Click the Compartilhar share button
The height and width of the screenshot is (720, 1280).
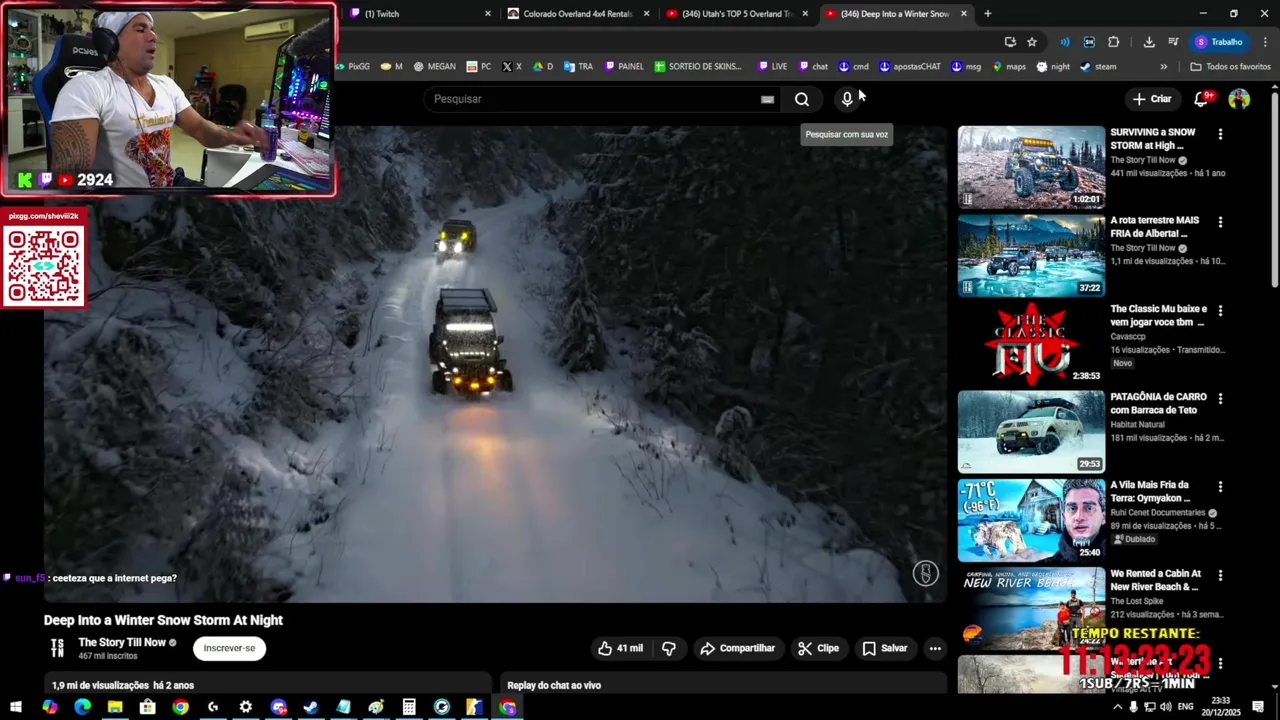click(738, 648)
